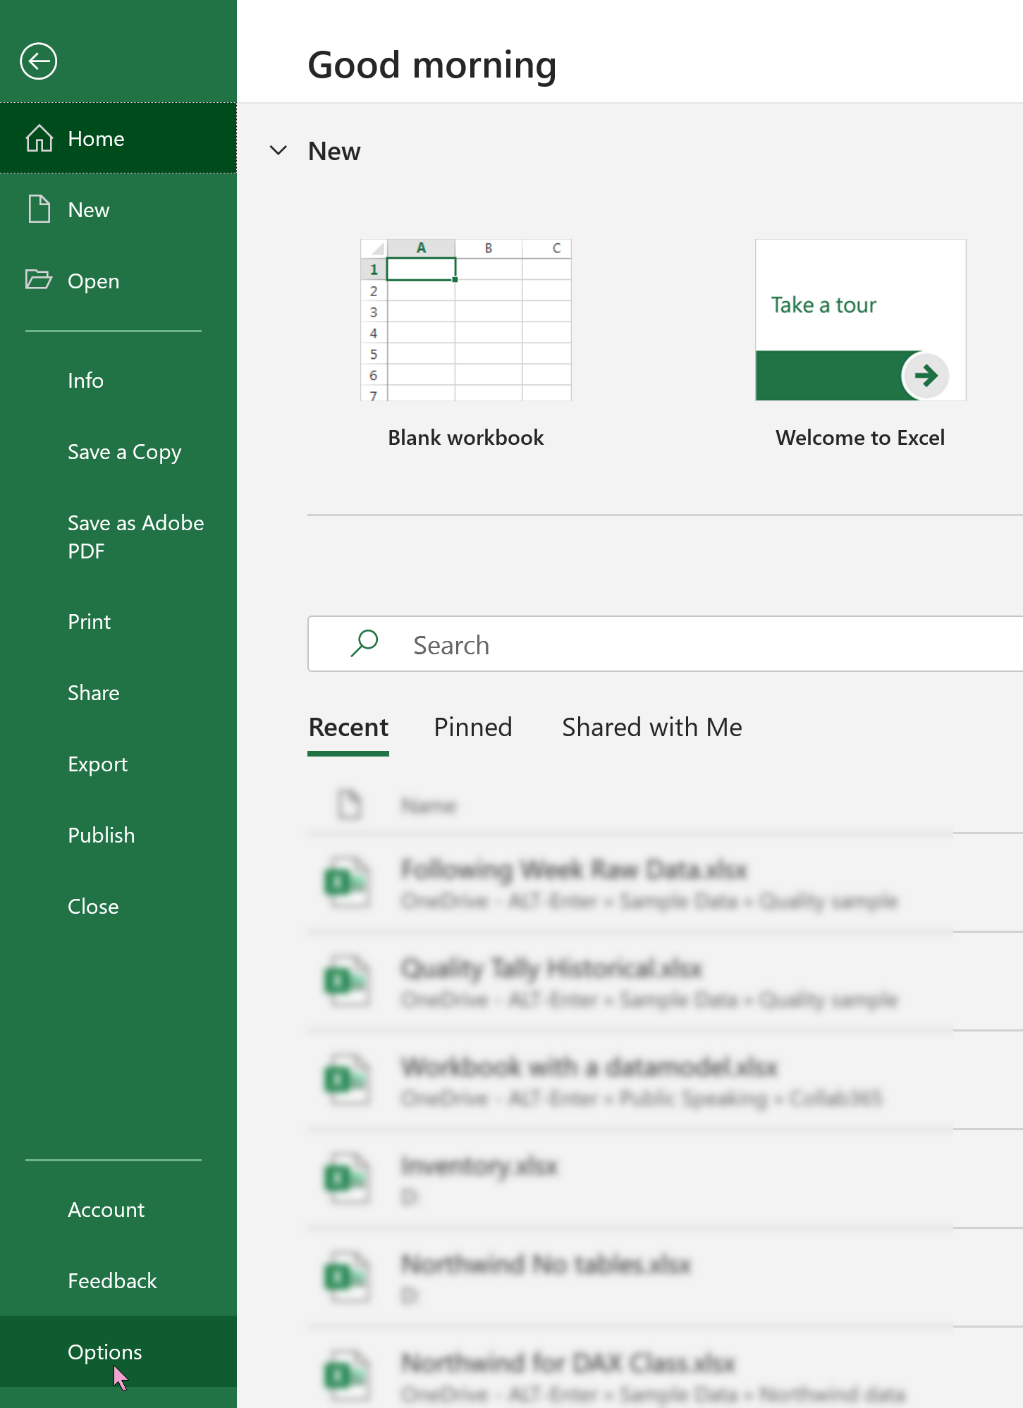Image resolution: width=1023 pixels, height=1408 pixels.
Task: Click the green arrow on Take a tour
Action: 925,376
